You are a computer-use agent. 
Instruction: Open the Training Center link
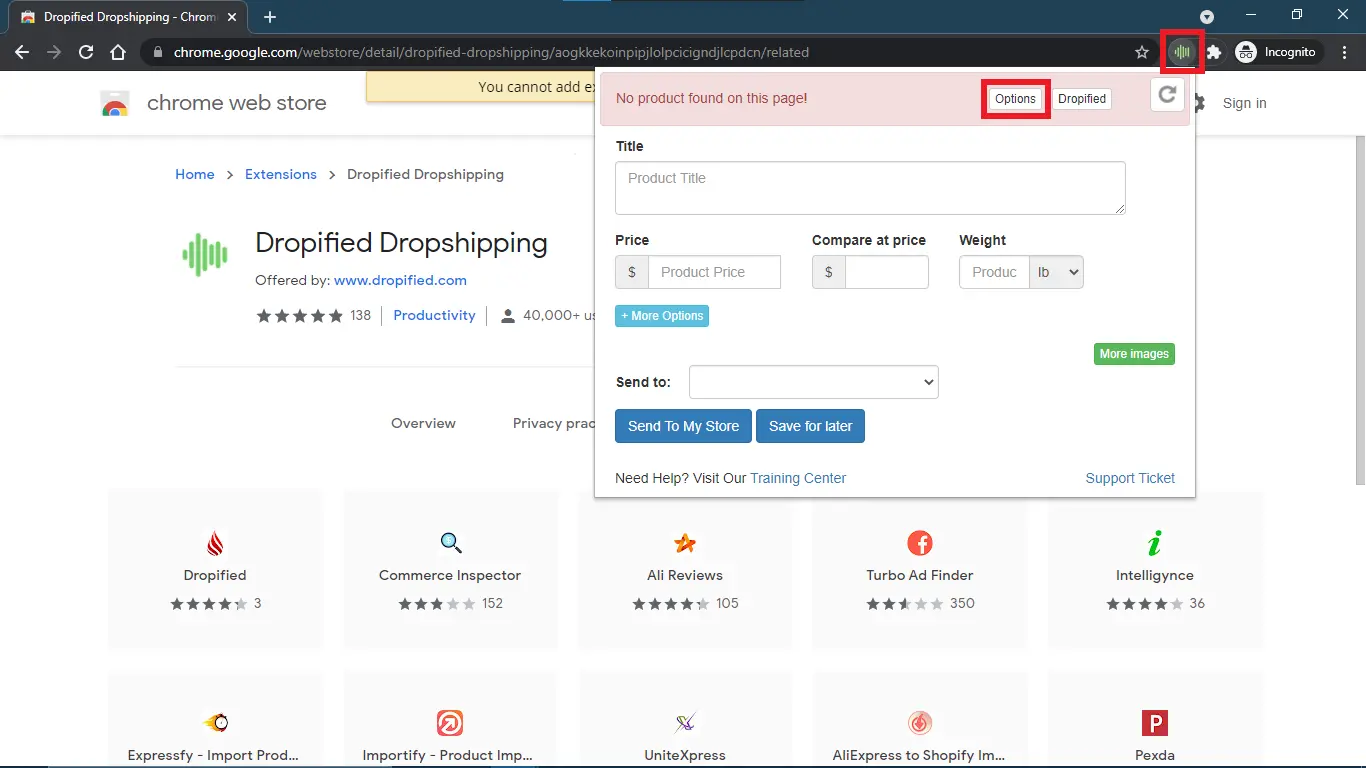[797, 478]
